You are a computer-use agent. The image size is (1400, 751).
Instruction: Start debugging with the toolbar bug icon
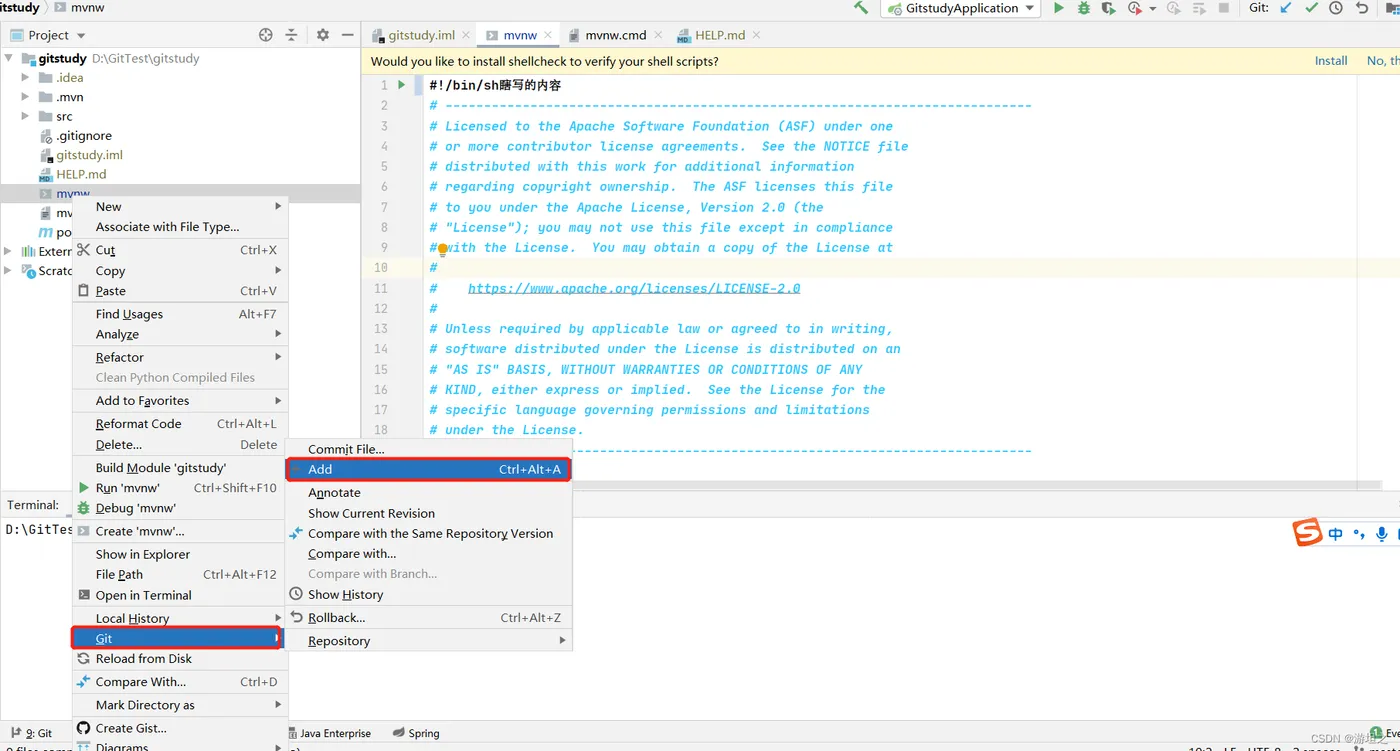[1084, 8]
